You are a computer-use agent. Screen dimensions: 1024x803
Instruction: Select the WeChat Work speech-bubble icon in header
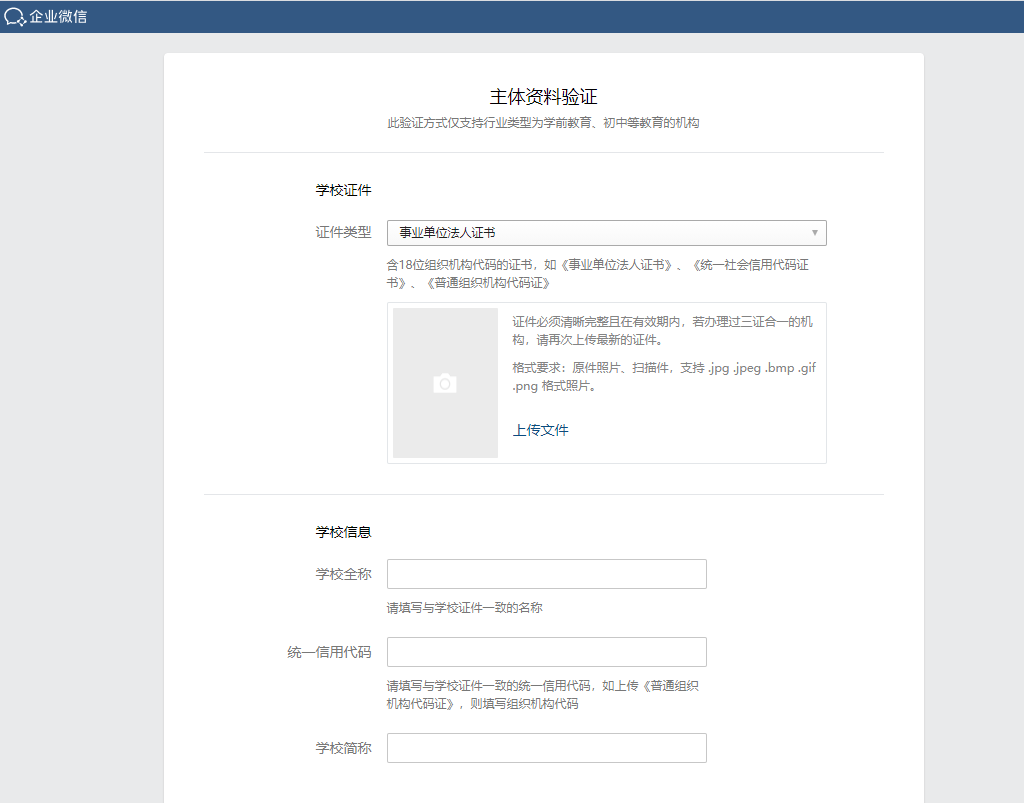14,17
